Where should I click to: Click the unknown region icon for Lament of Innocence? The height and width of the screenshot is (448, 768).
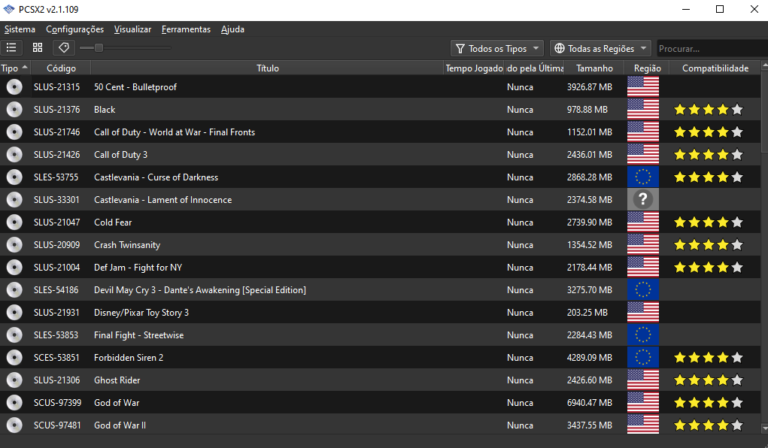pyautogui.click(x=643, y=200)
